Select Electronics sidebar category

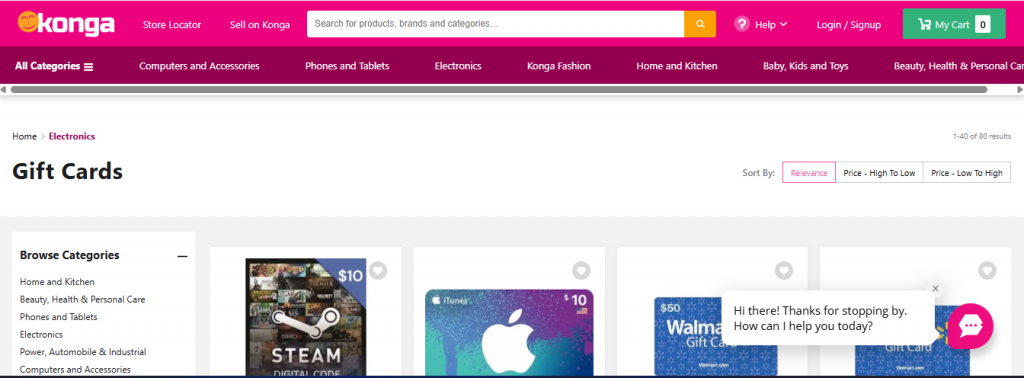(41, 334)
